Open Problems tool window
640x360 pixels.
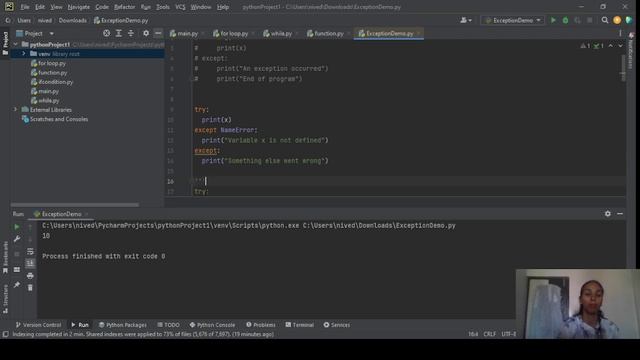click(x=261, y=325)
